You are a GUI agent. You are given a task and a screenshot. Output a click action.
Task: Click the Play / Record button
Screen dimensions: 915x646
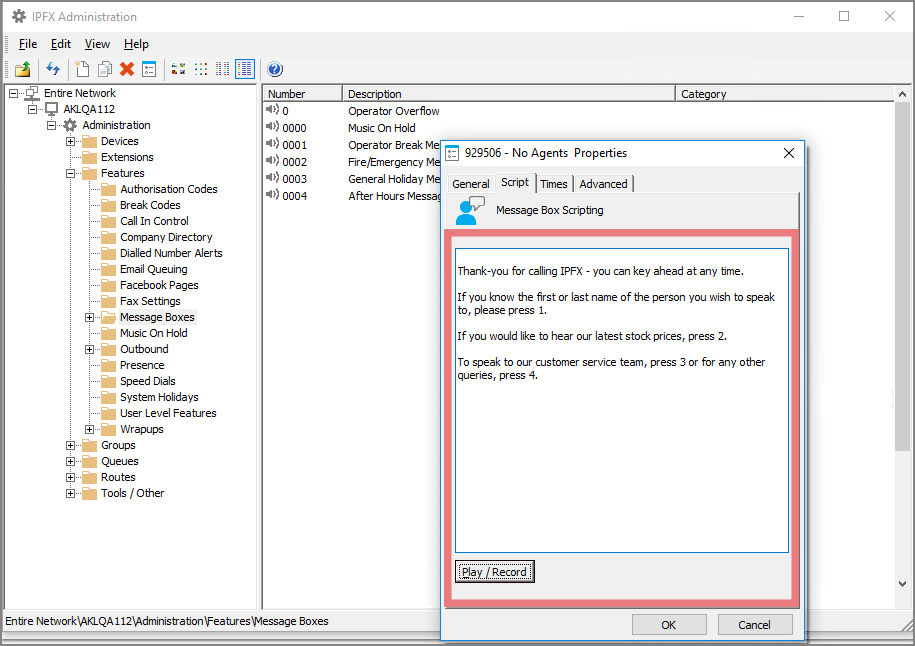click(494, 572)
